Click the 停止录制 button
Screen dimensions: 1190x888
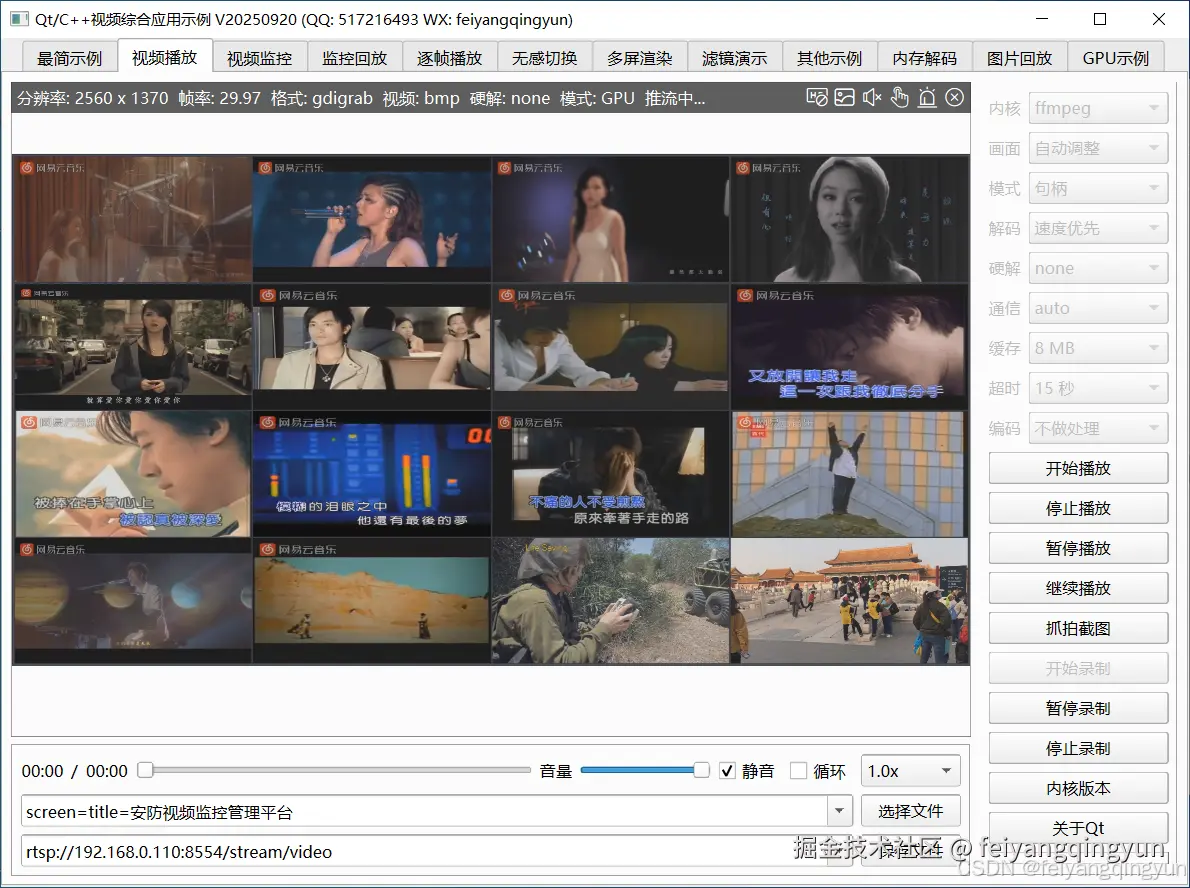(x=1078, y=748)
